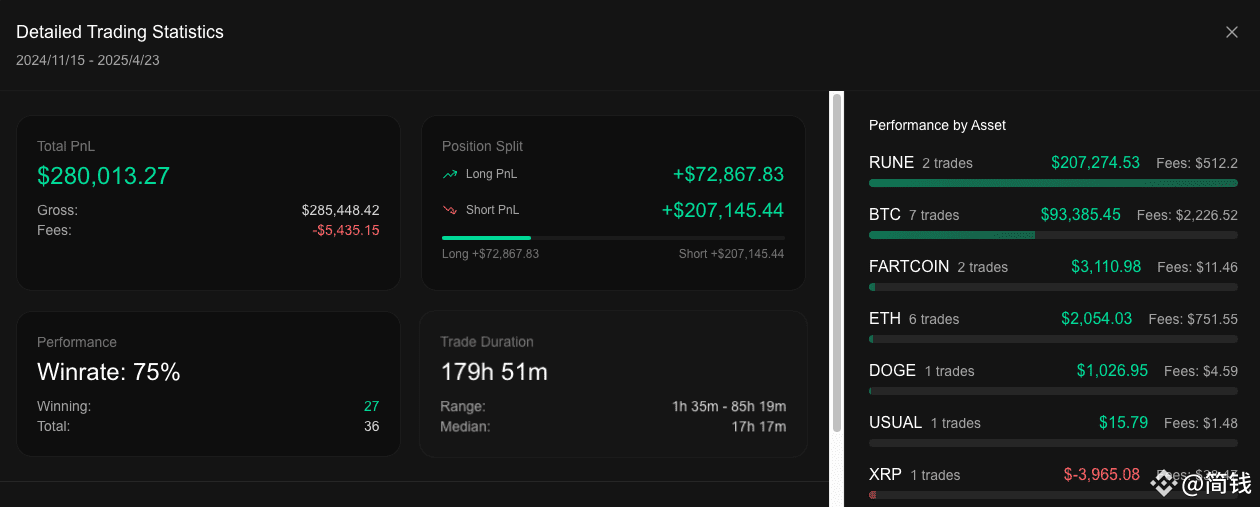The image size is (1260, 507).
Task: Click the Total PnL card heading
Action: tap(66, 146)
